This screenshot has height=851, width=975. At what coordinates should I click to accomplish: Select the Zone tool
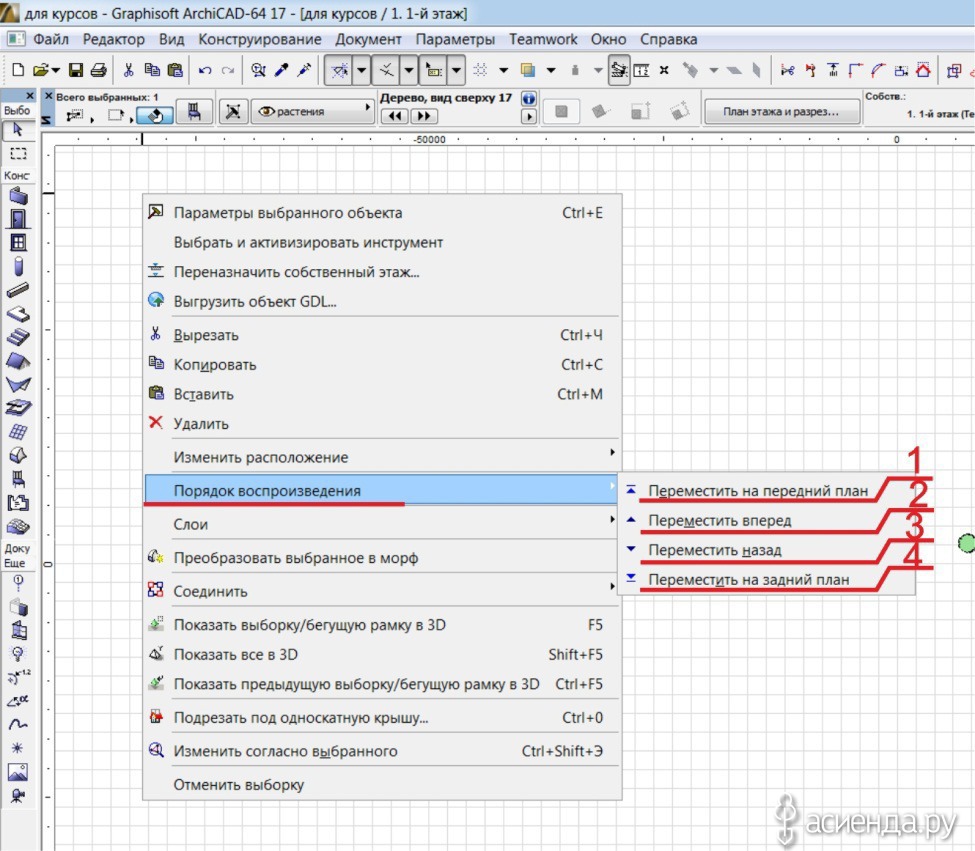pos(18,502)
